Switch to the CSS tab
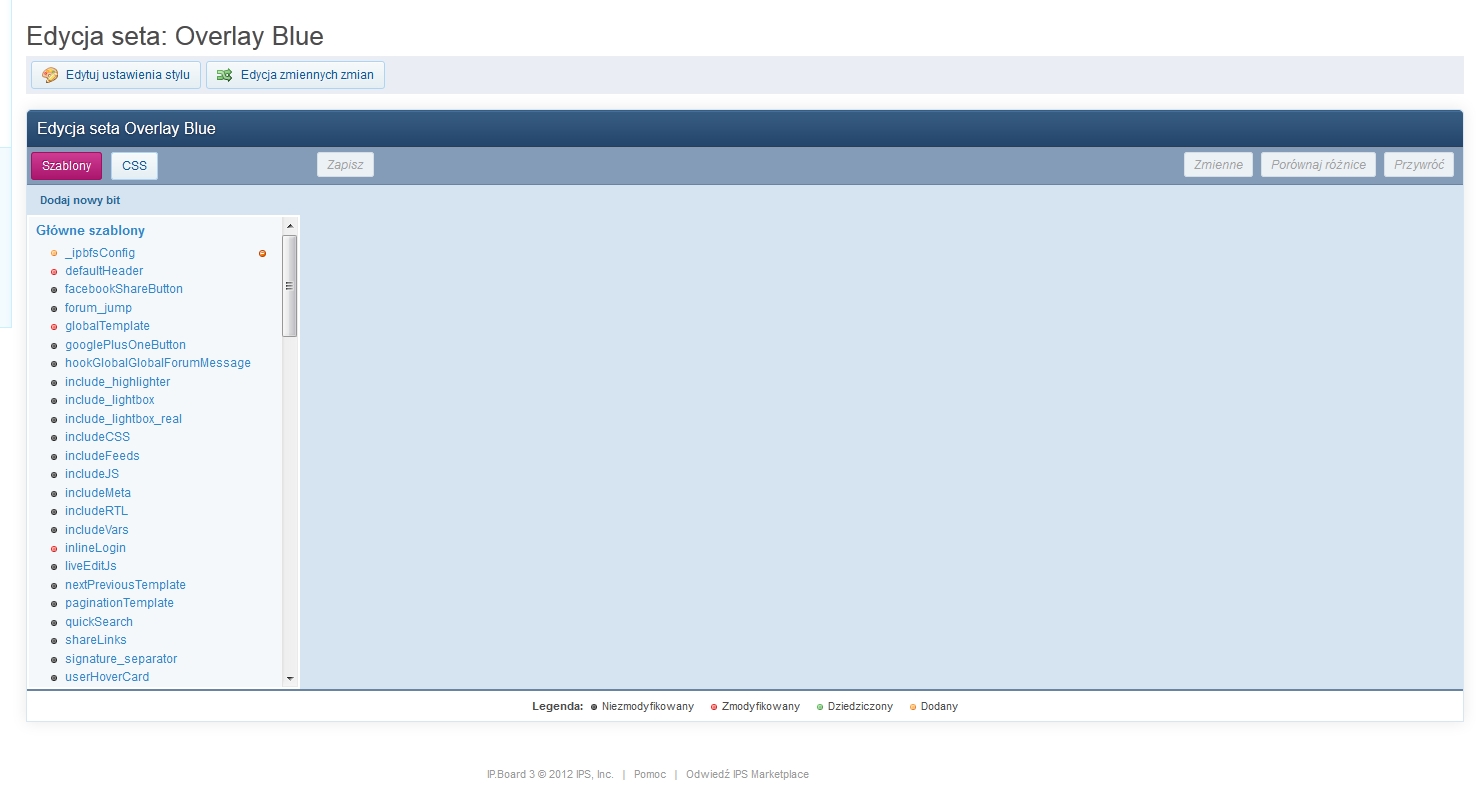This screenshot has height=795, width=1476. 134,166
